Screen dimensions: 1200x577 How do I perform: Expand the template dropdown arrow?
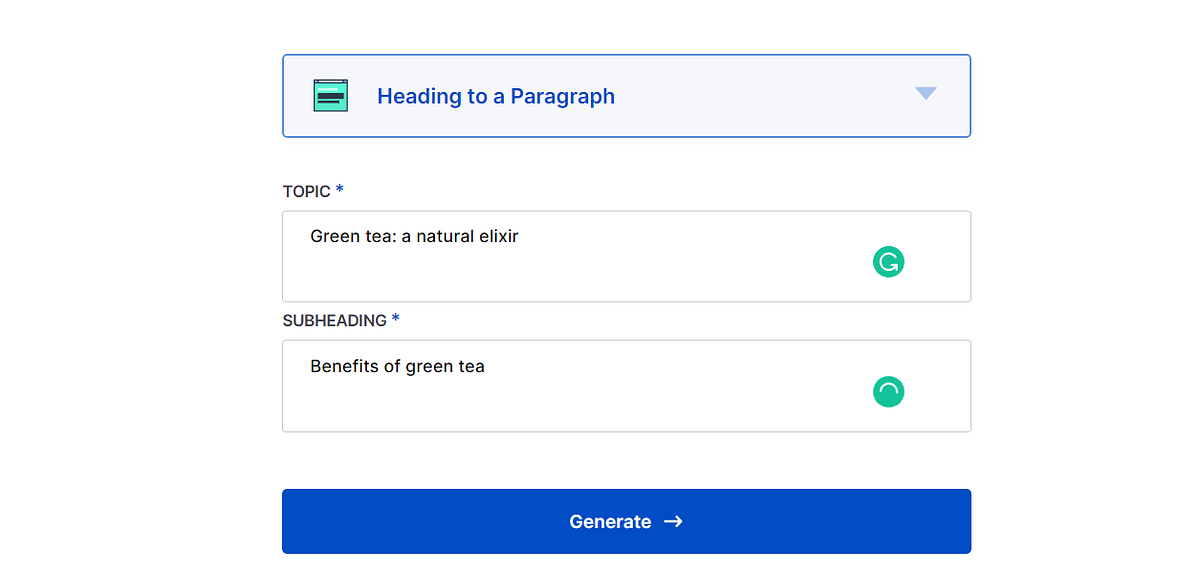tap(926, 94)
